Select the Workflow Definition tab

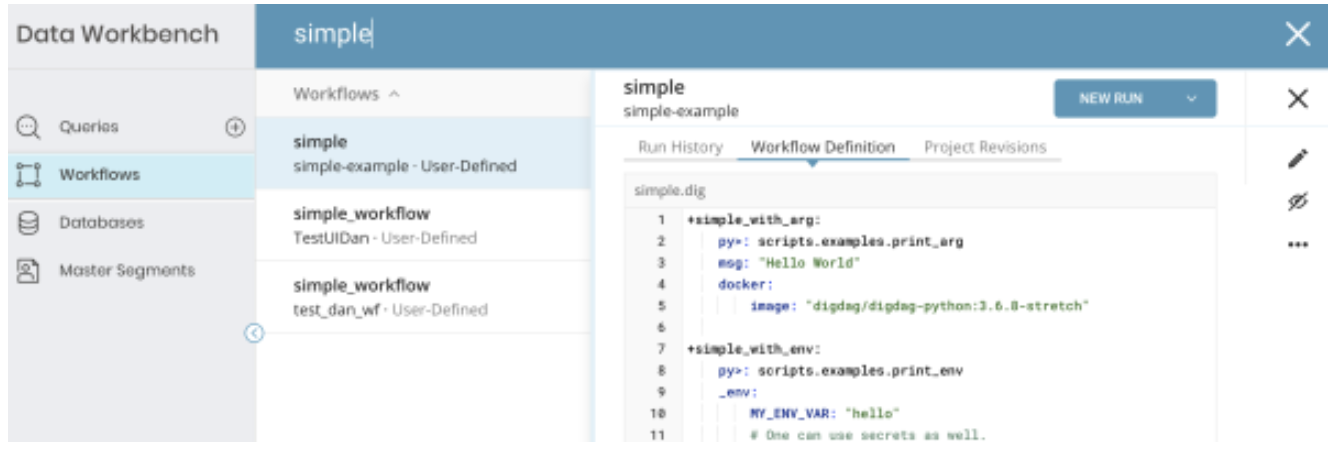tap(822, 147)
